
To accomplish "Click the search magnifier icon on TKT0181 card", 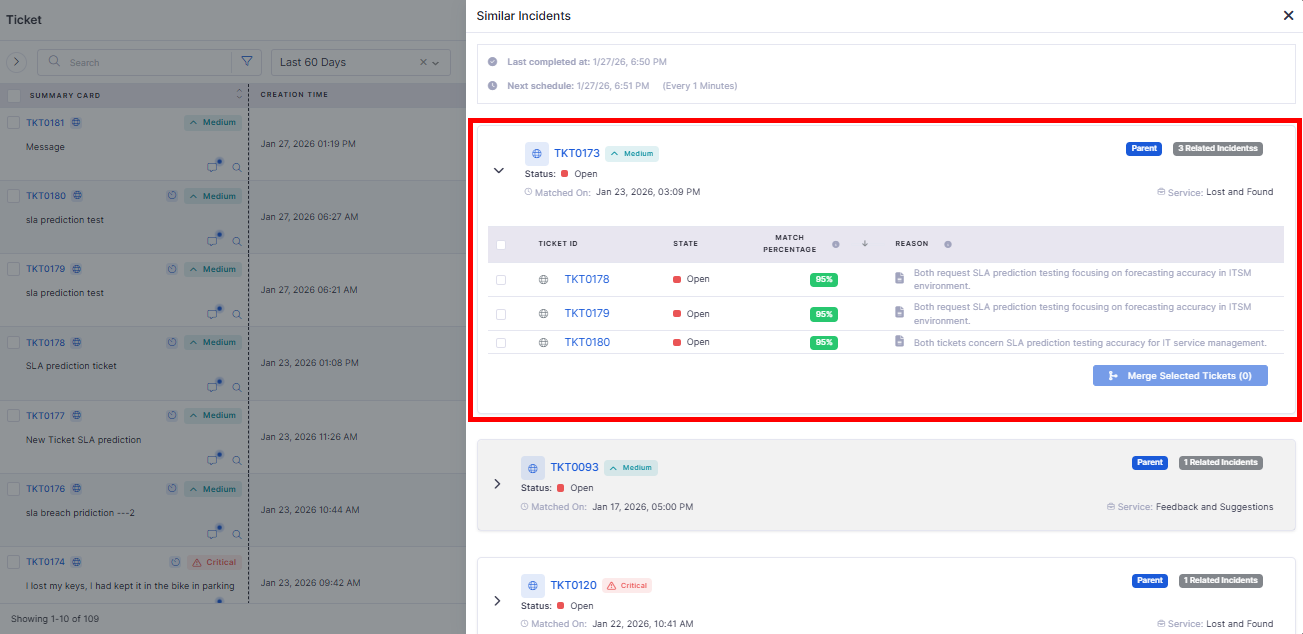I will (237, 168).
